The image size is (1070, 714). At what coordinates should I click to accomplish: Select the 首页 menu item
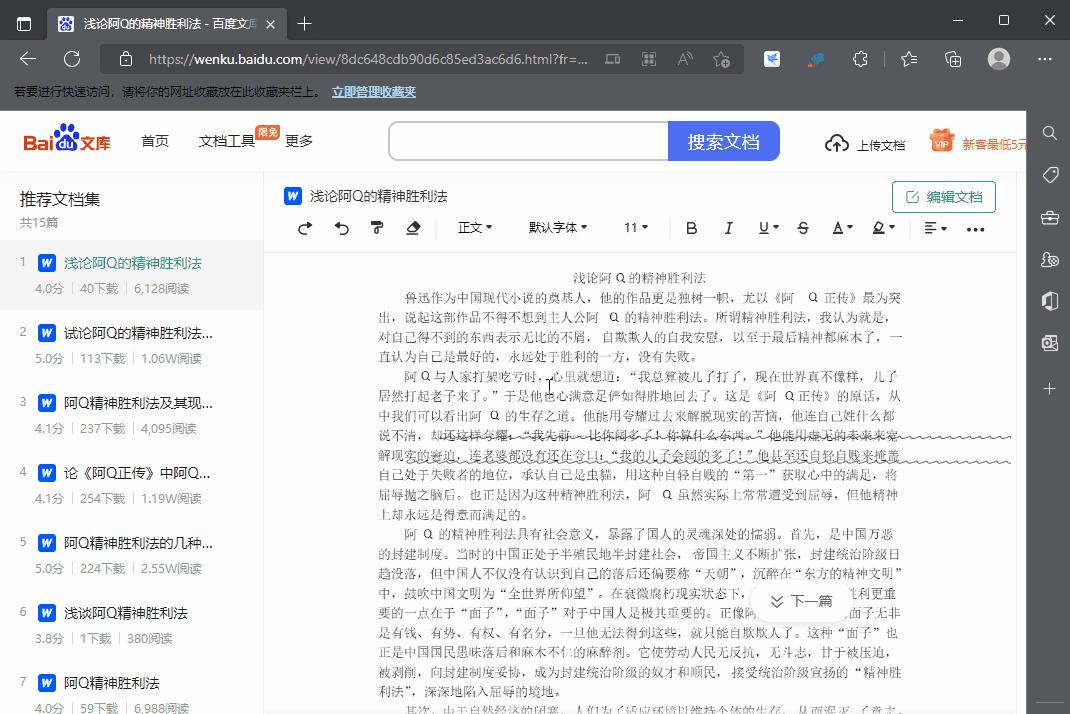[x=155, y=141]
